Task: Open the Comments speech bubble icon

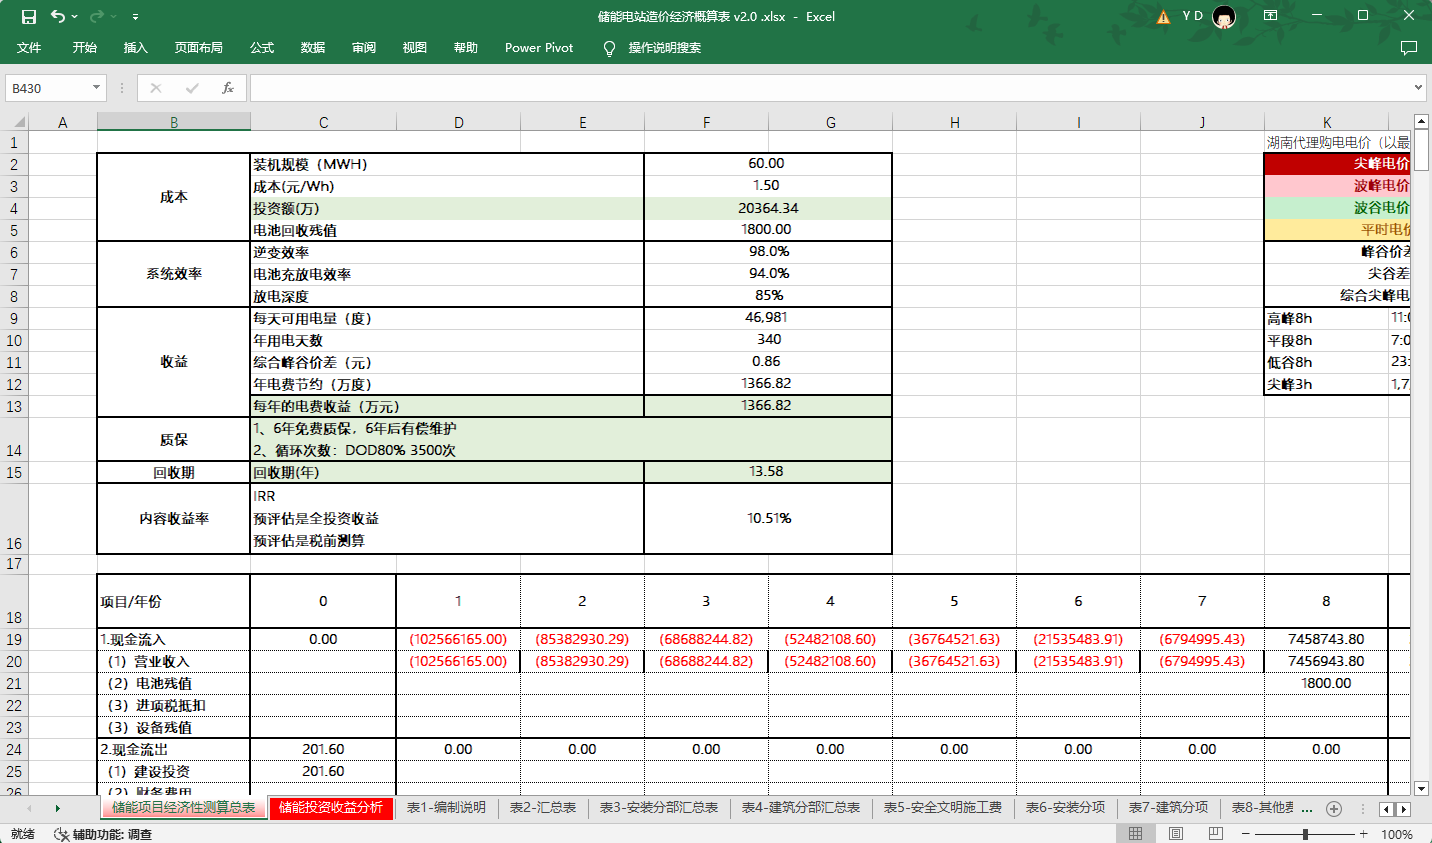Action: tap(1408, 48)
